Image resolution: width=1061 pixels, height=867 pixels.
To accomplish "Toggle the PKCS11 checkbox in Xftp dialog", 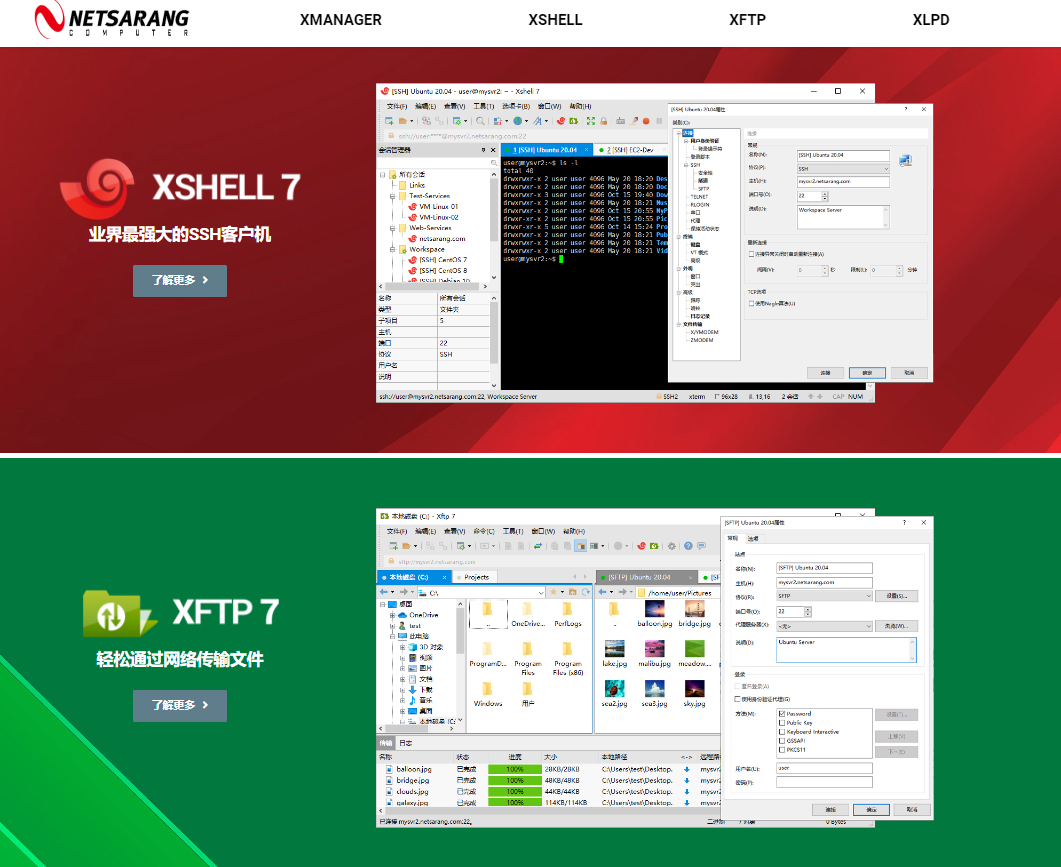I will pyautogui.click(x=782, y=749).
